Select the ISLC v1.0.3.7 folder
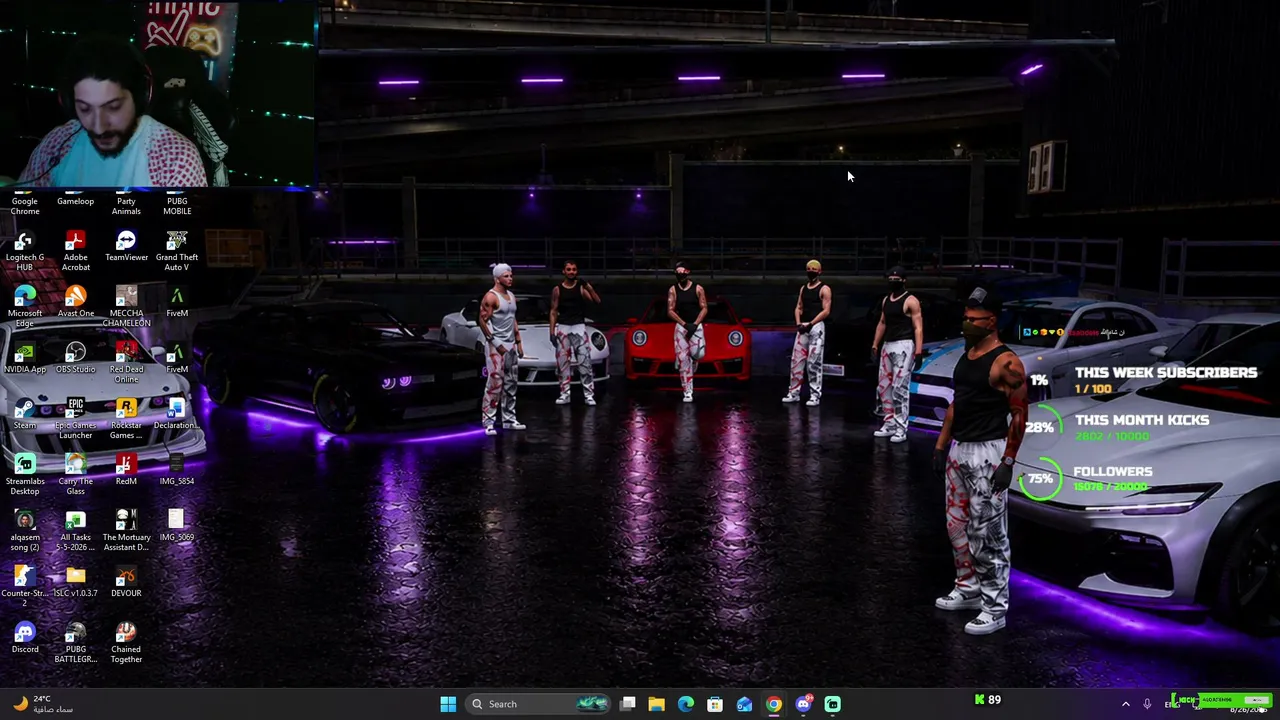Image resolution: width=1280 pixels, height=720 pixels. (75, 582)
